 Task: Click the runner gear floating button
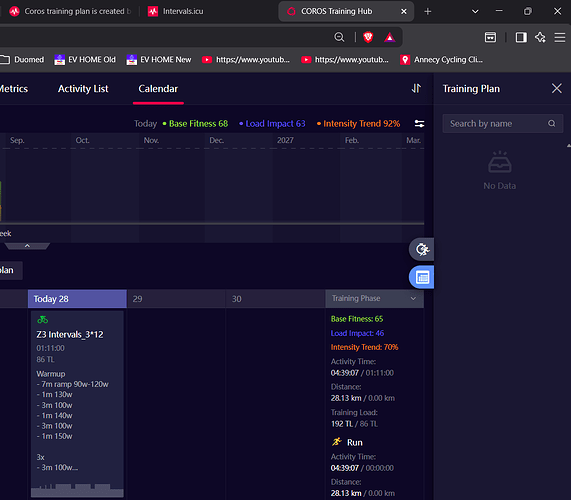click(x=422, y=249)
